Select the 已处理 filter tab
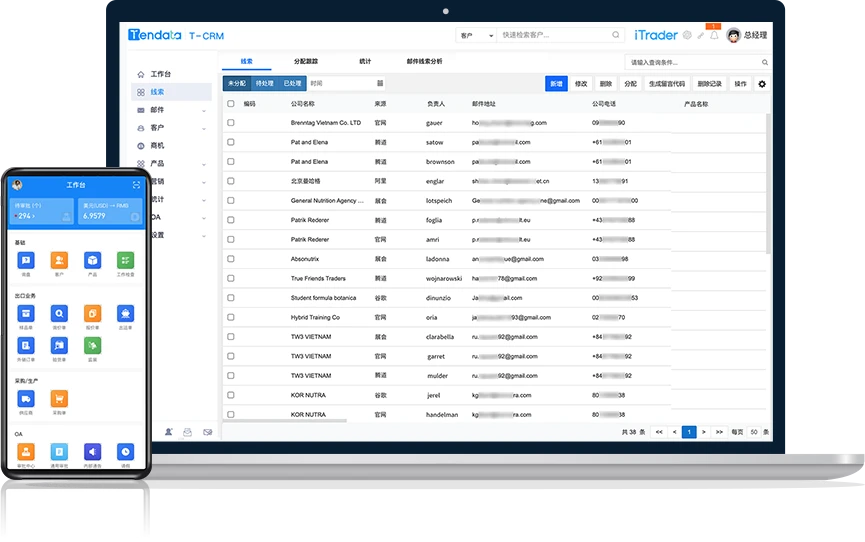The image size is (865, 542). click(x=292, y=83)
